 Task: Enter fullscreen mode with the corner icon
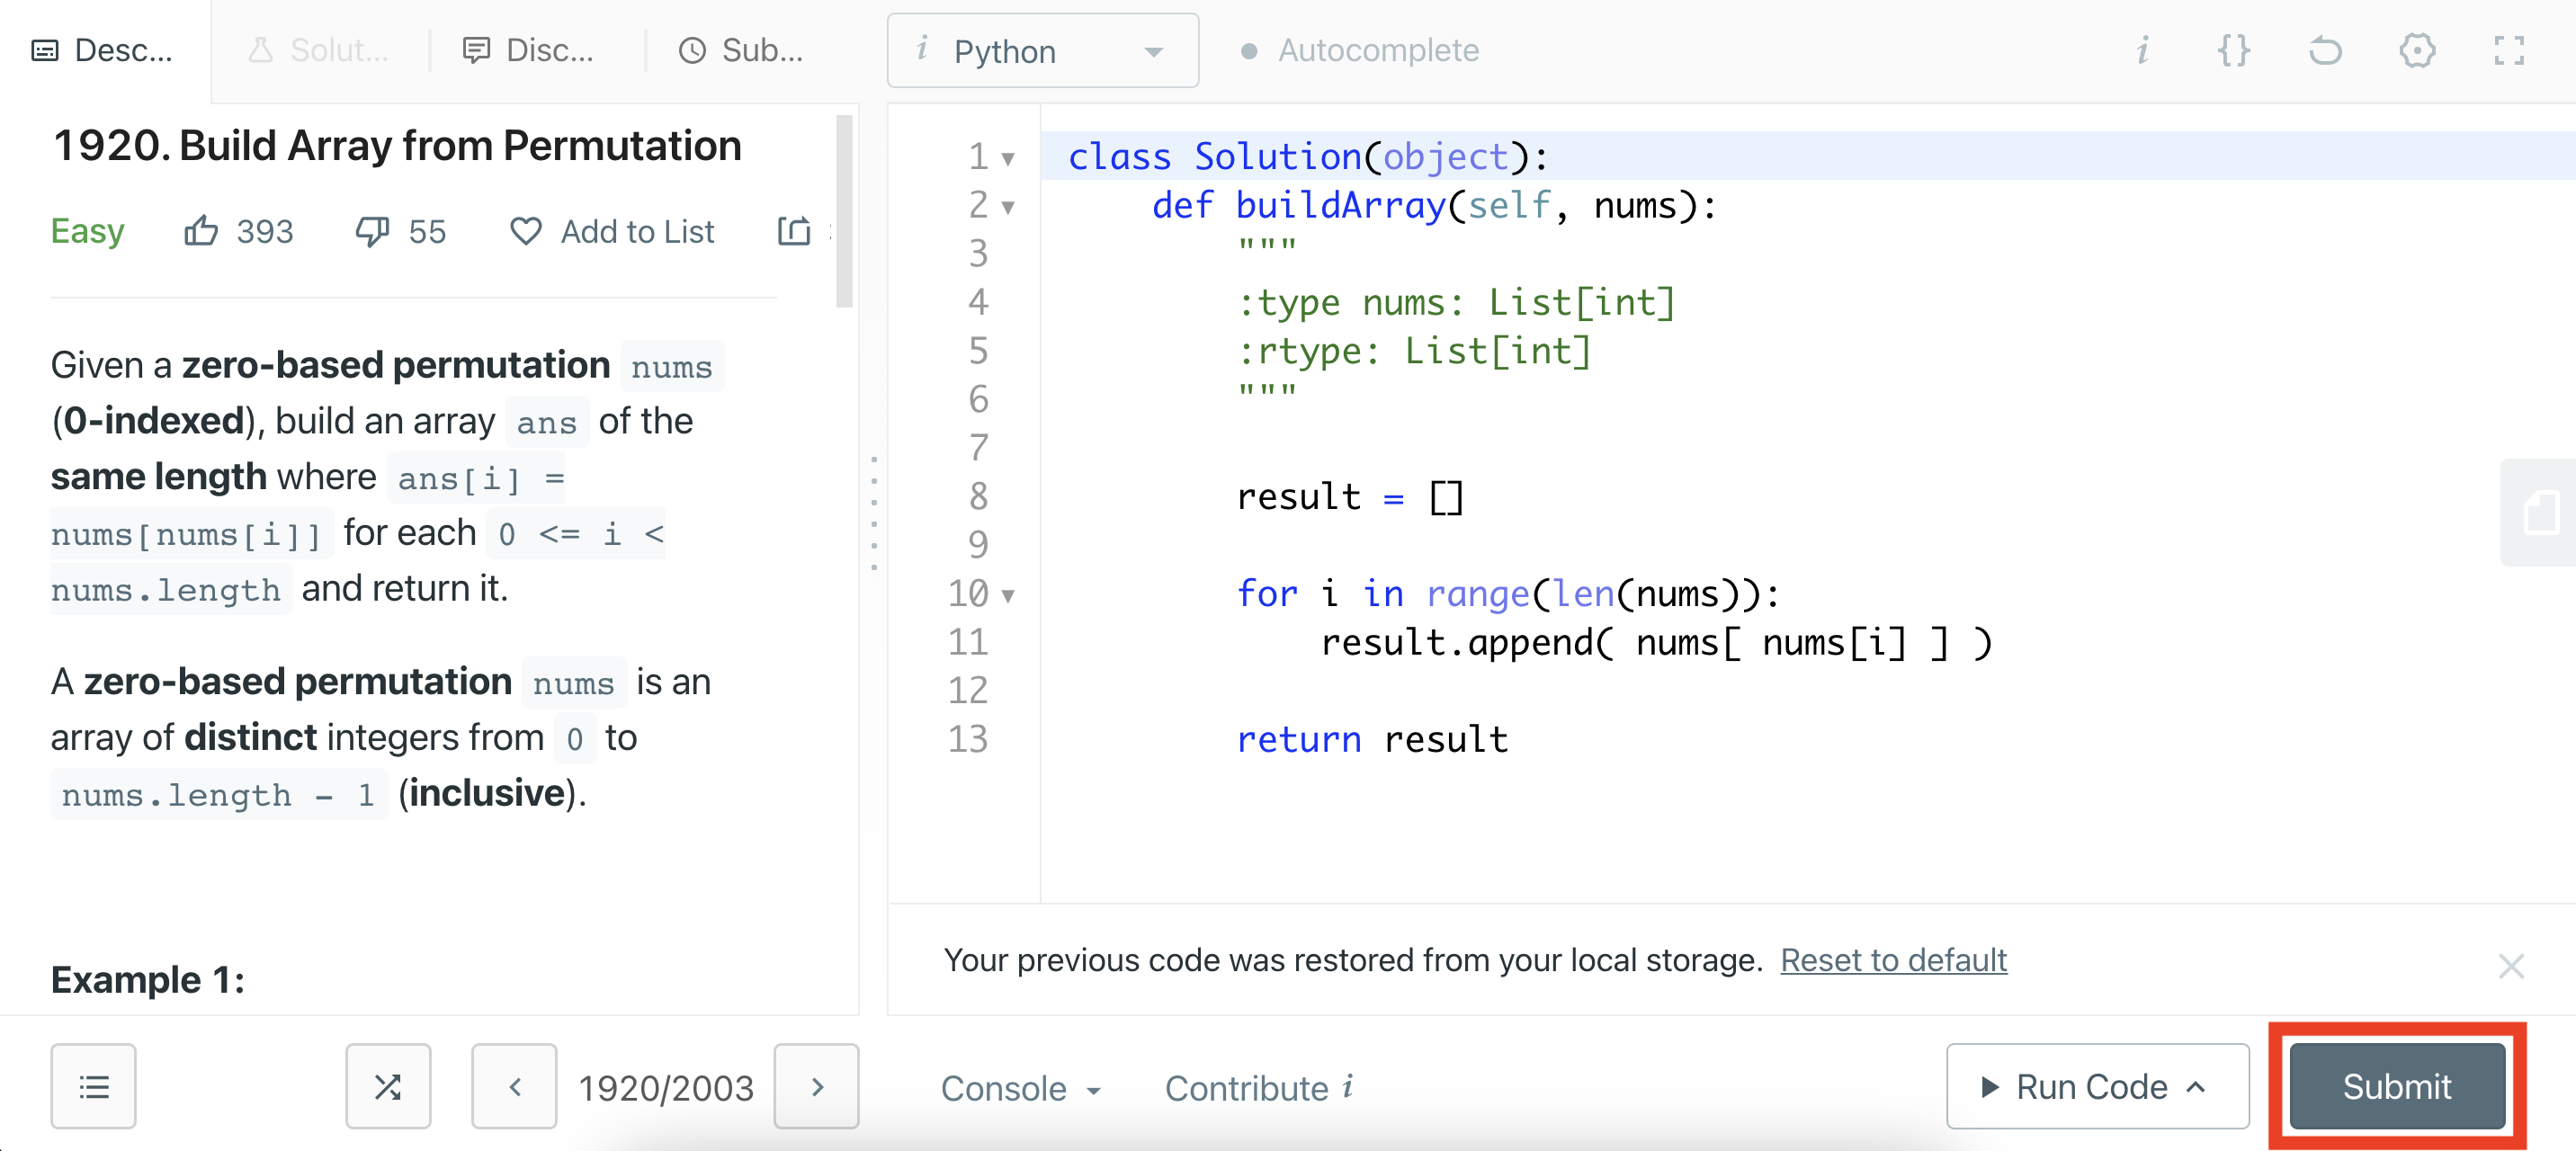[2508, 50]
